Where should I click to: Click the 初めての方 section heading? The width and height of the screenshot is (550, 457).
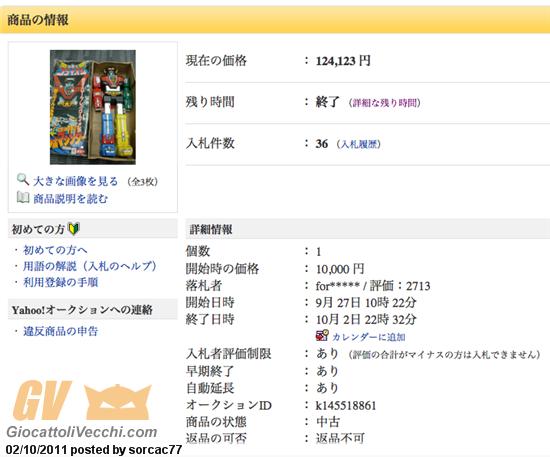(38, 229)
